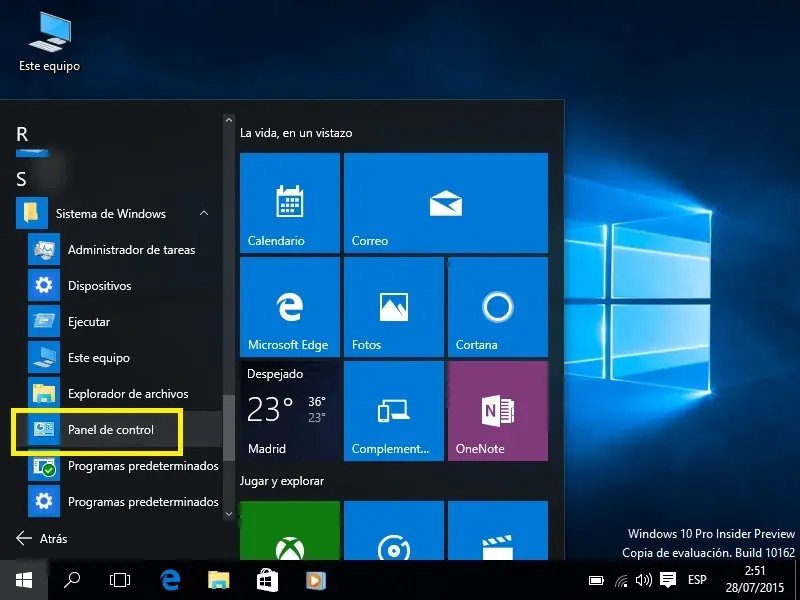Open the movies clapperboard tile
Image resolution: width=800 pixels, height=600 pixels.
pos(498,531)
